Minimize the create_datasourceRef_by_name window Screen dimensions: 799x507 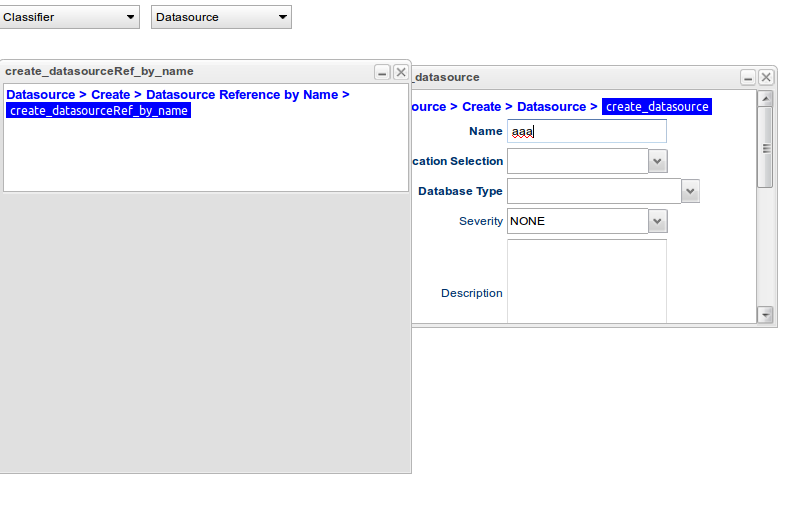pyautogui.click(x=382, y=72)
